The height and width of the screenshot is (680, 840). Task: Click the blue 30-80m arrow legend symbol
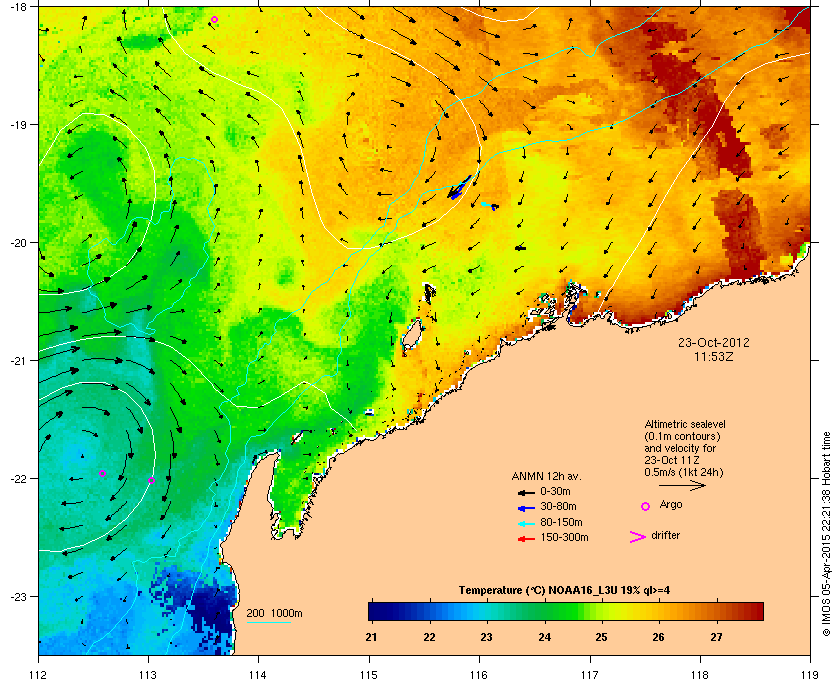pyautogui.click(x=527, y=507)
